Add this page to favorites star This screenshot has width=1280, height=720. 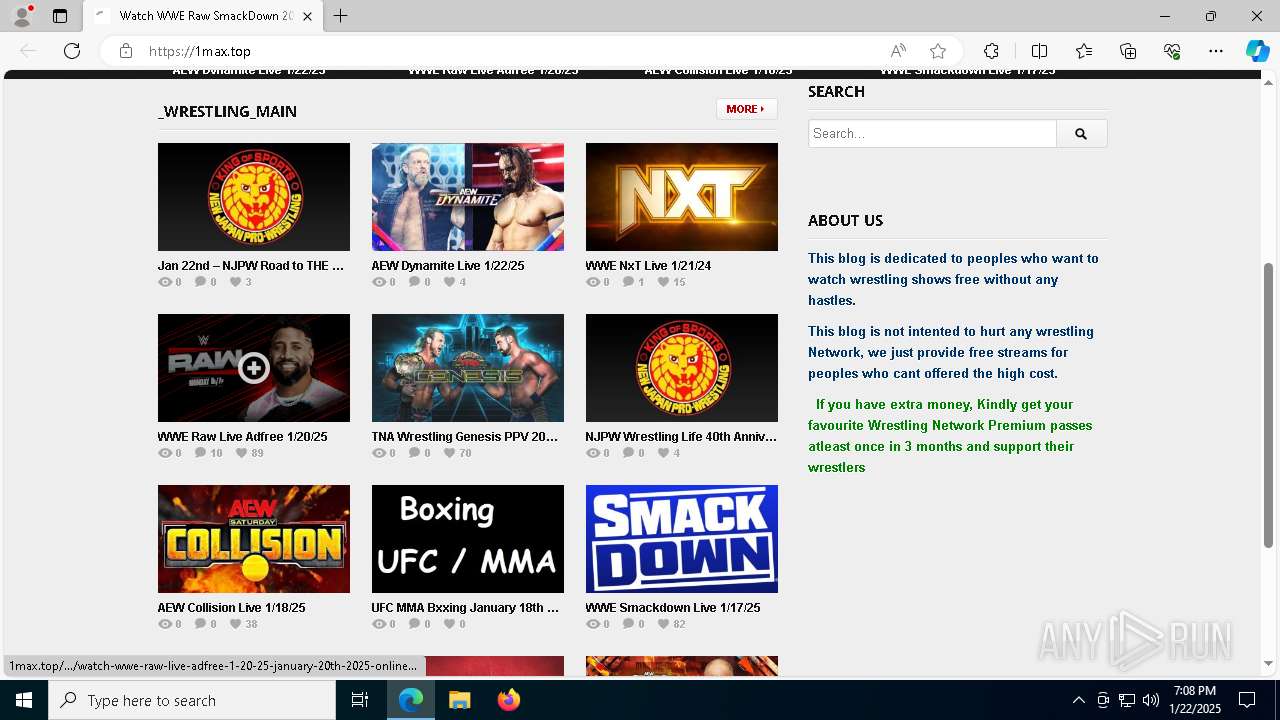[938, 51]
